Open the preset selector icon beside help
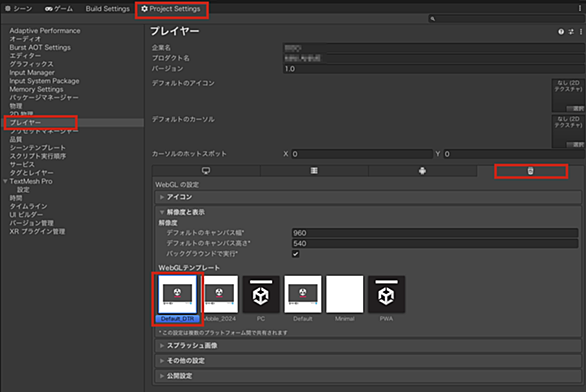This screenshot has width=586, height=392. pyautogui.click(x=571, y=32)
